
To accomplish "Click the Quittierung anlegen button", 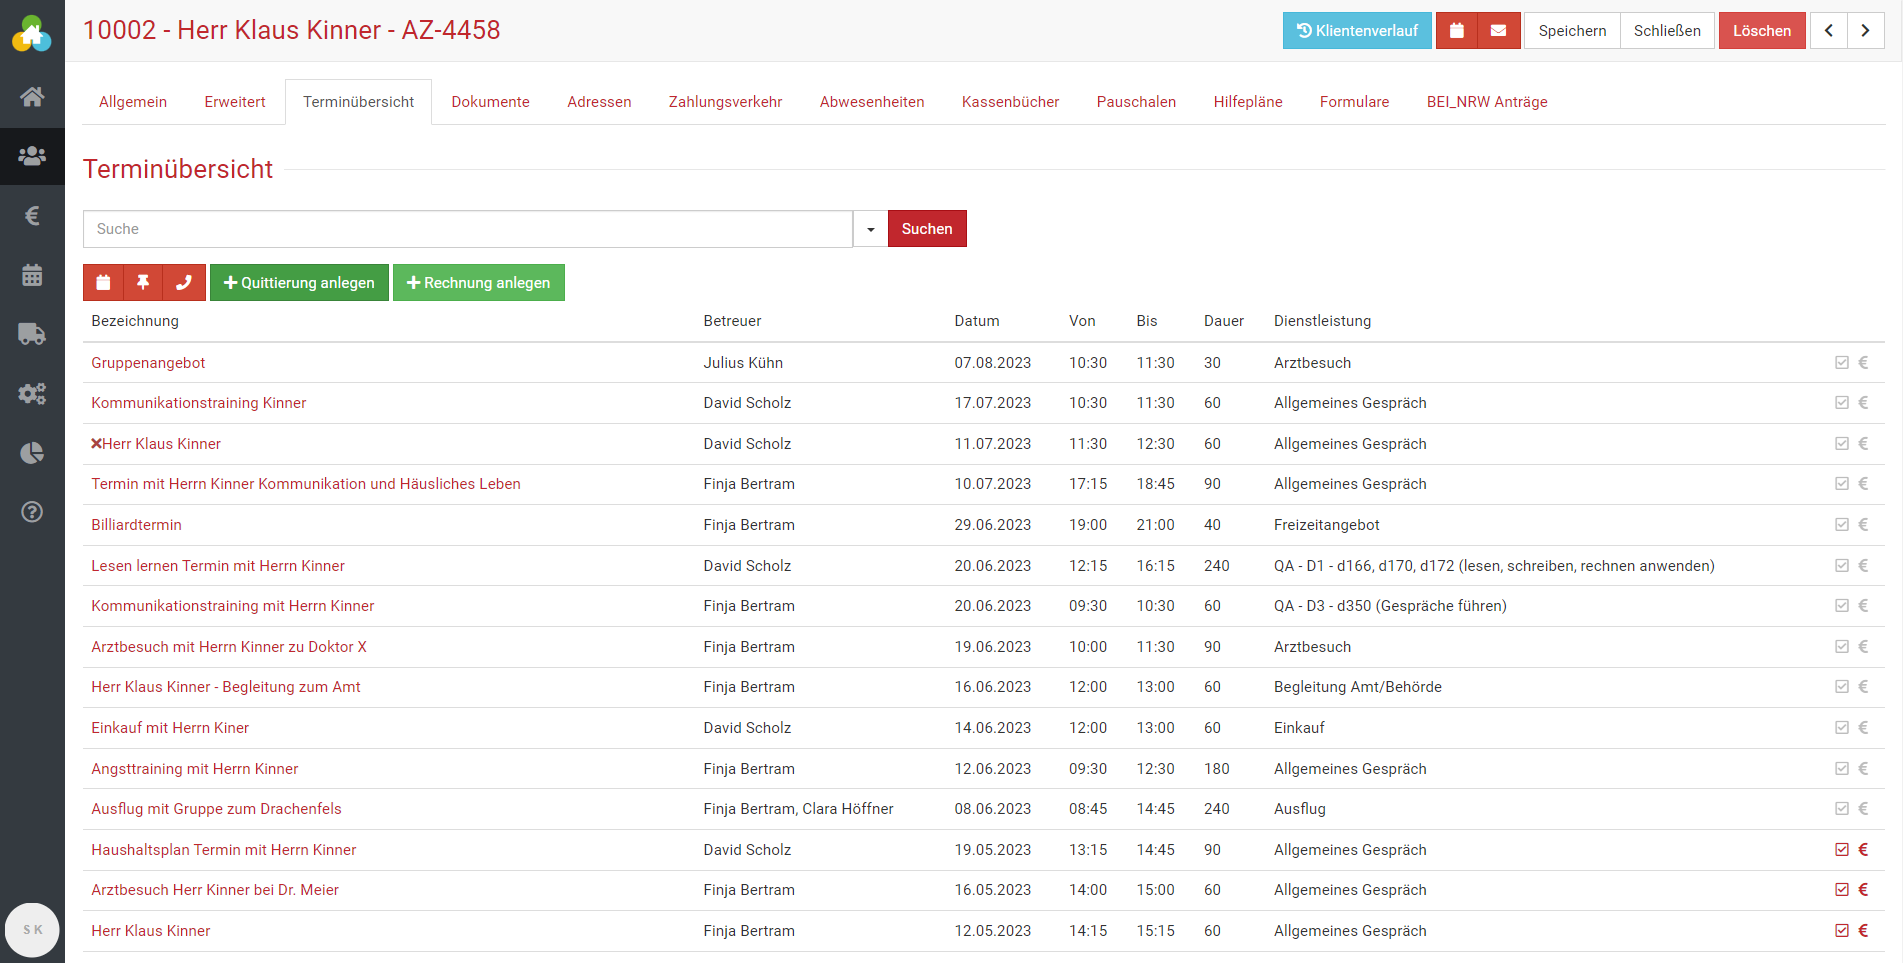I will point(299,283).
